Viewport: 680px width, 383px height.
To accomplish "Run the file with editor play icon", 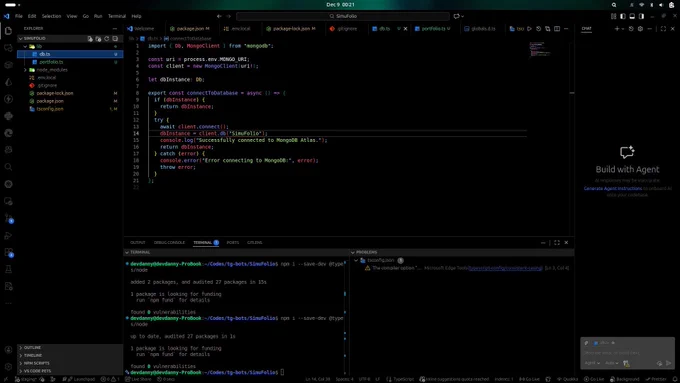I will tap(529, 29).
